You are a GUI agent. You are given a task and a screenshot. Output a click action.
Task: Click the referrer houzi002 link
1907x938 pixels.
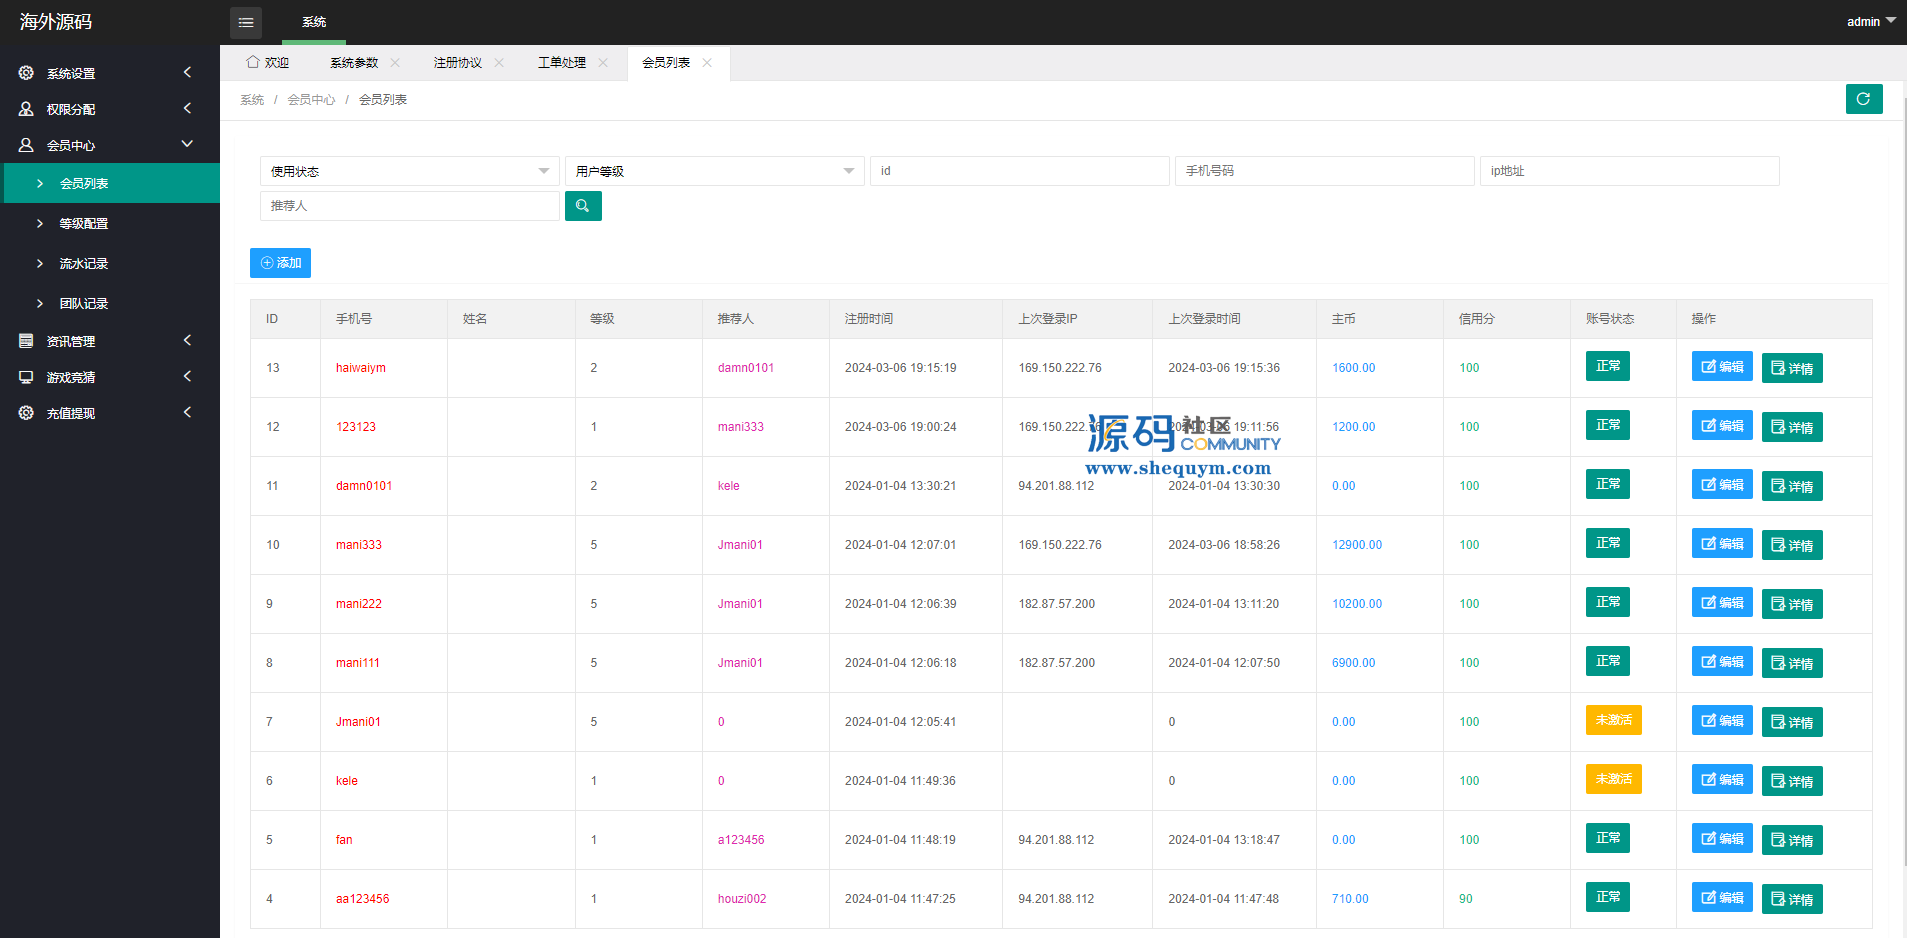[x=742, y=899]
